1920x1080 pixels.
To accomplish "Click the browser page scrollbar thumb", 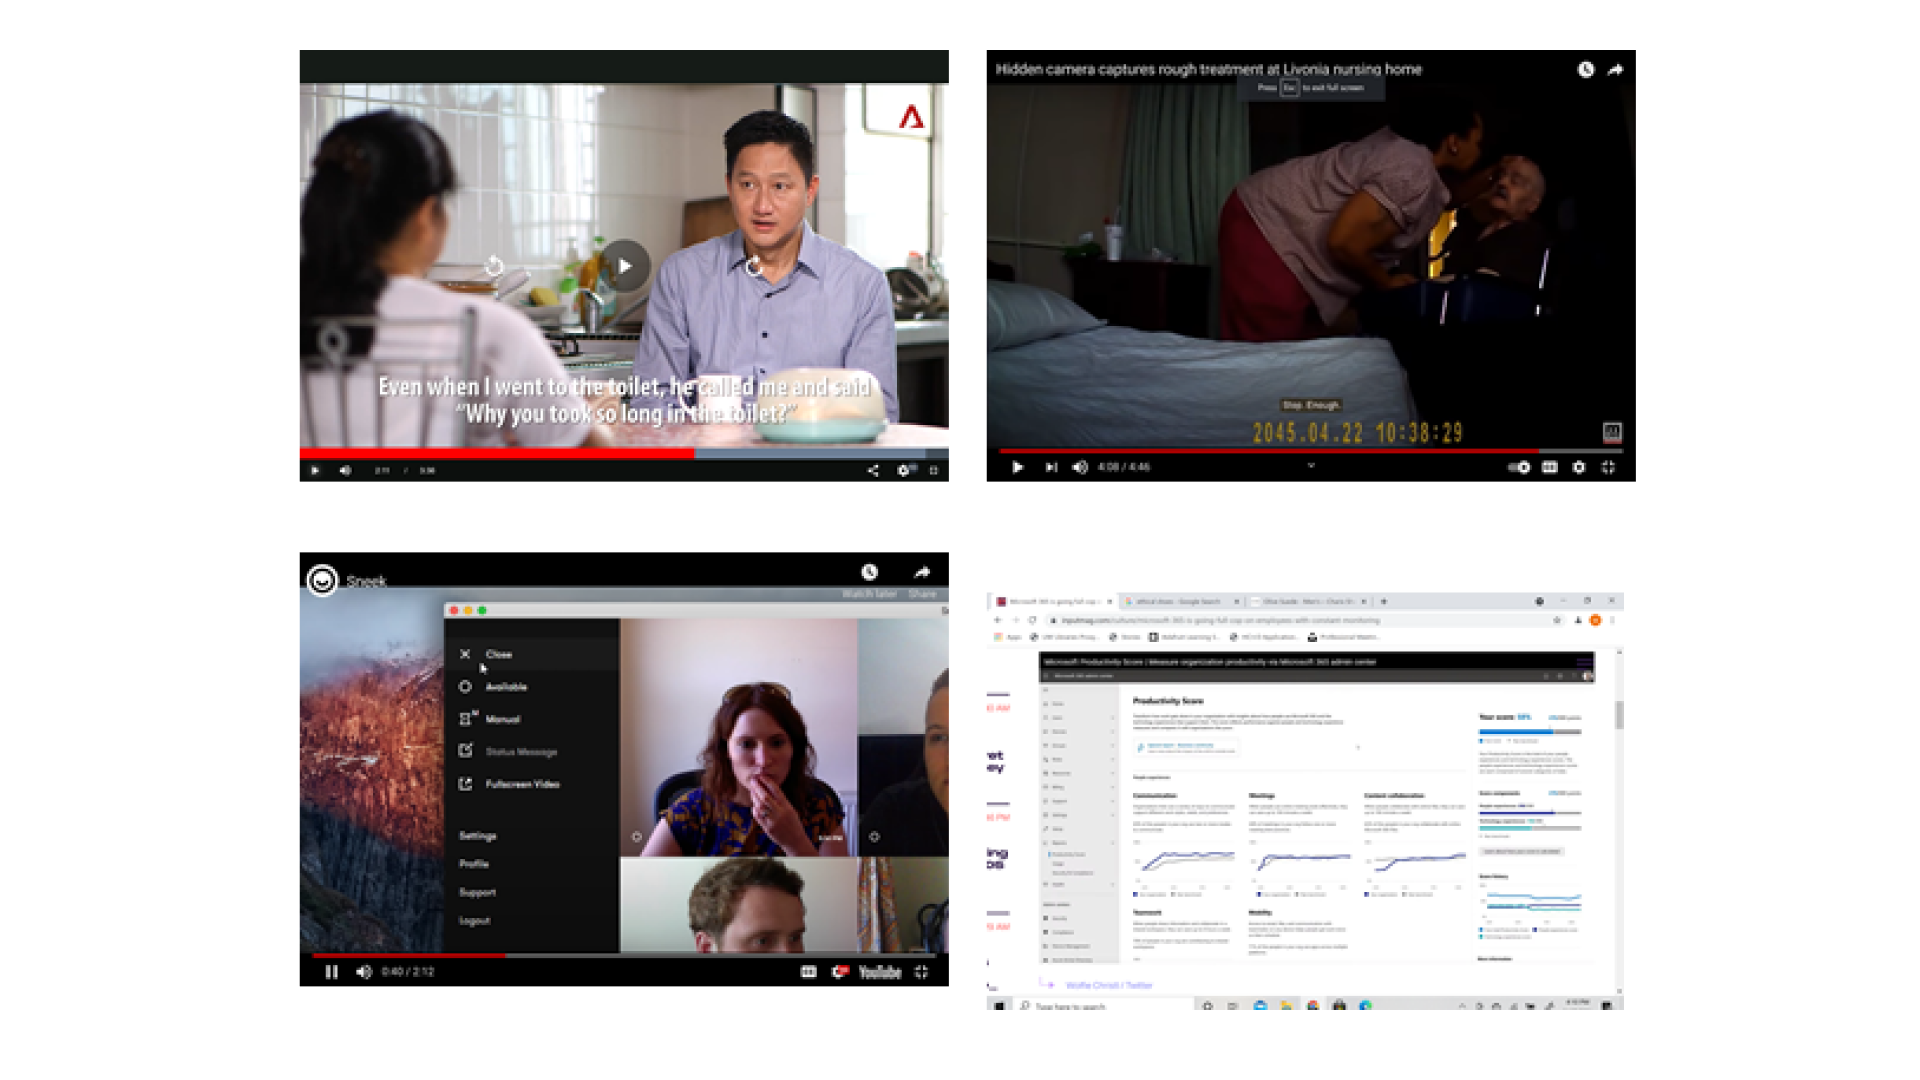I will click(1619, 715).
